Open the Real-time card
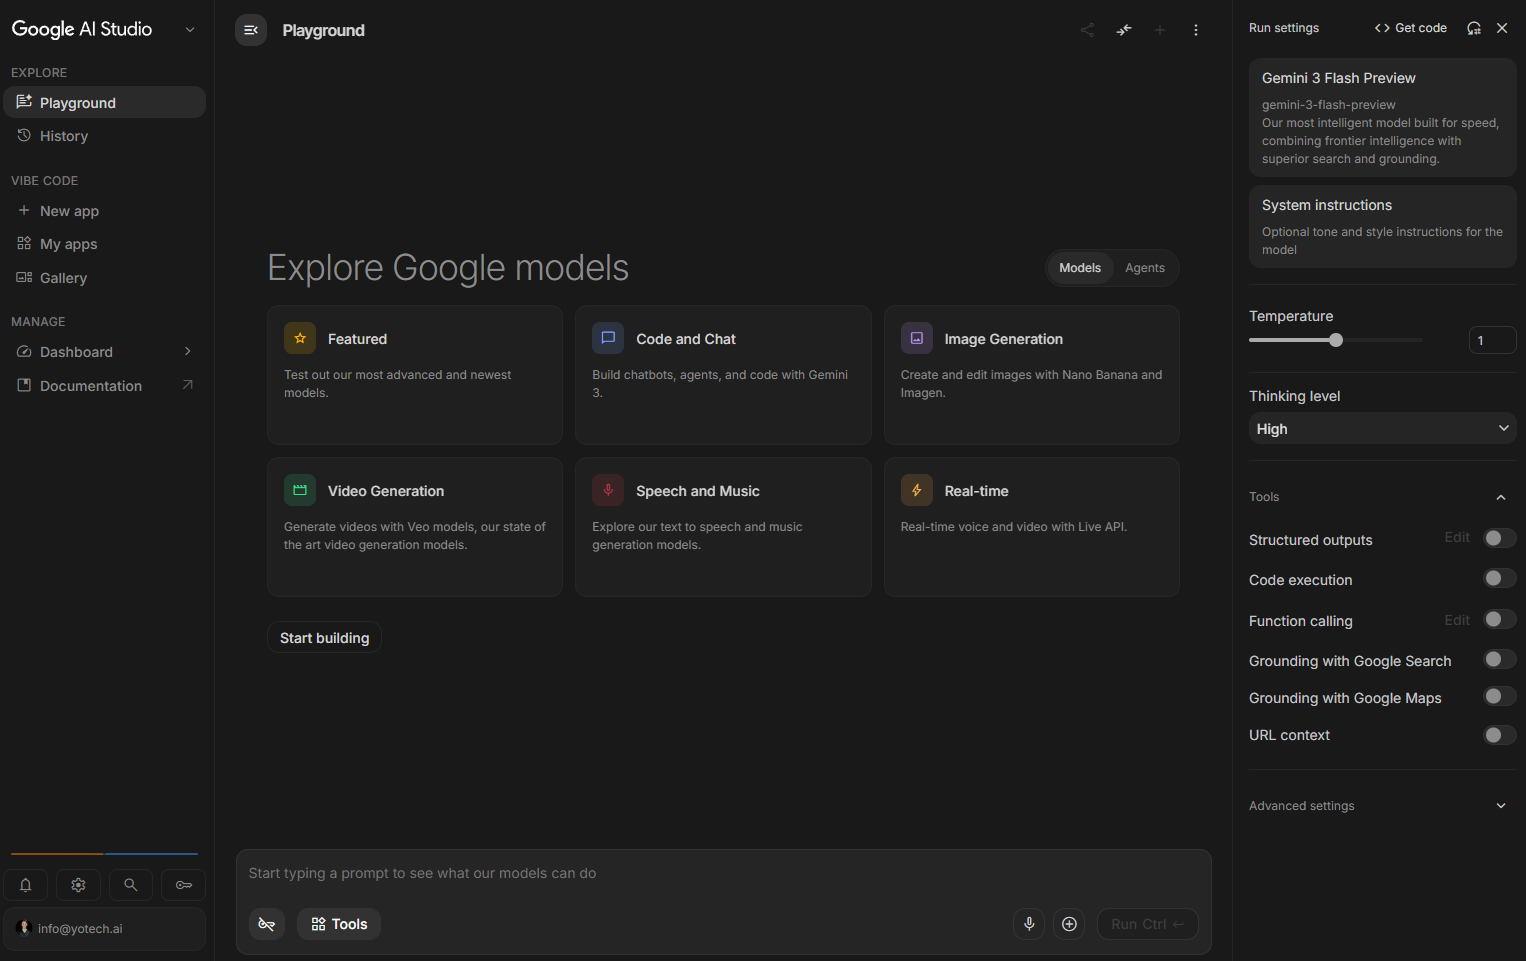The image size is (1526, 961). pyautogui.click(x=1031, y=527)
